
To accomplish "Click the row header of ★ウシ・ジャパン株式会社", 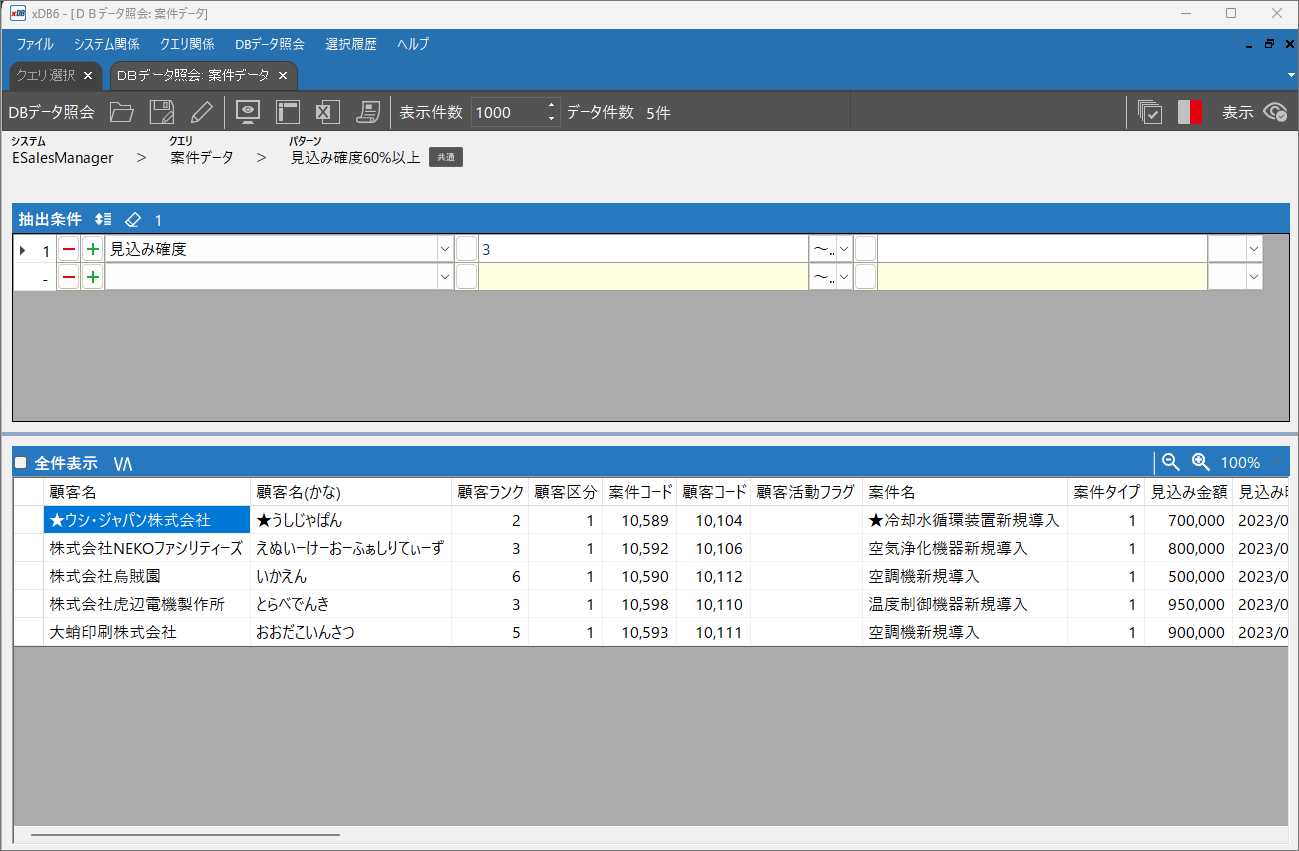I will pyautogui.click(x=28, y=520).
